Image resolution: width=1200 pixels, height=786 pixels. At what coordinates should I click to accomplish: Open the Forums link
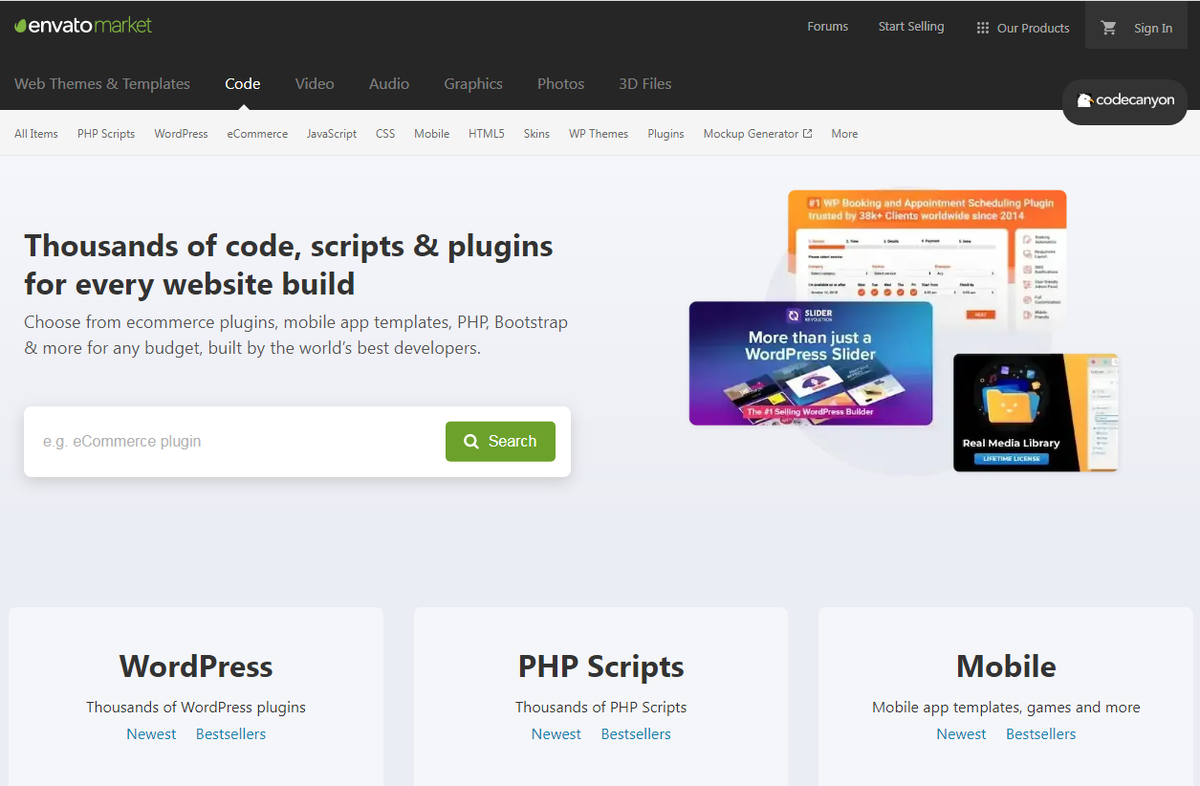(x=827, y=27)
